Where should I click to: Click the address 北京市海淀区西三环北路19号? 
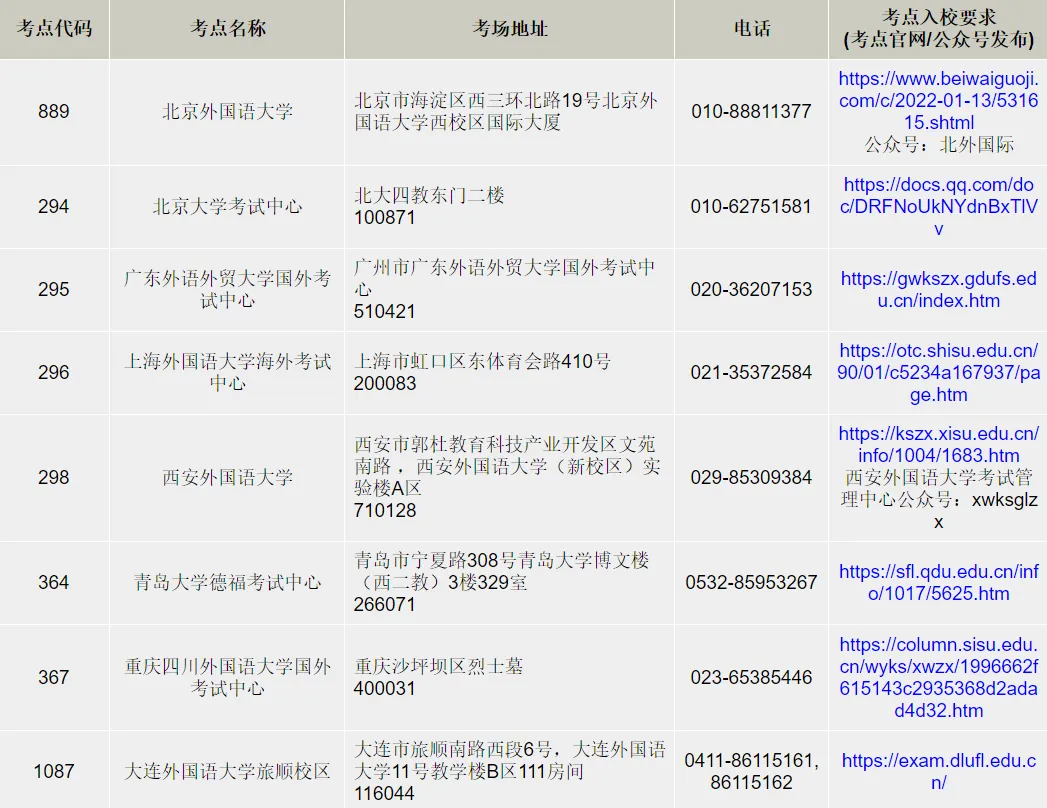(x=477, y=101)
